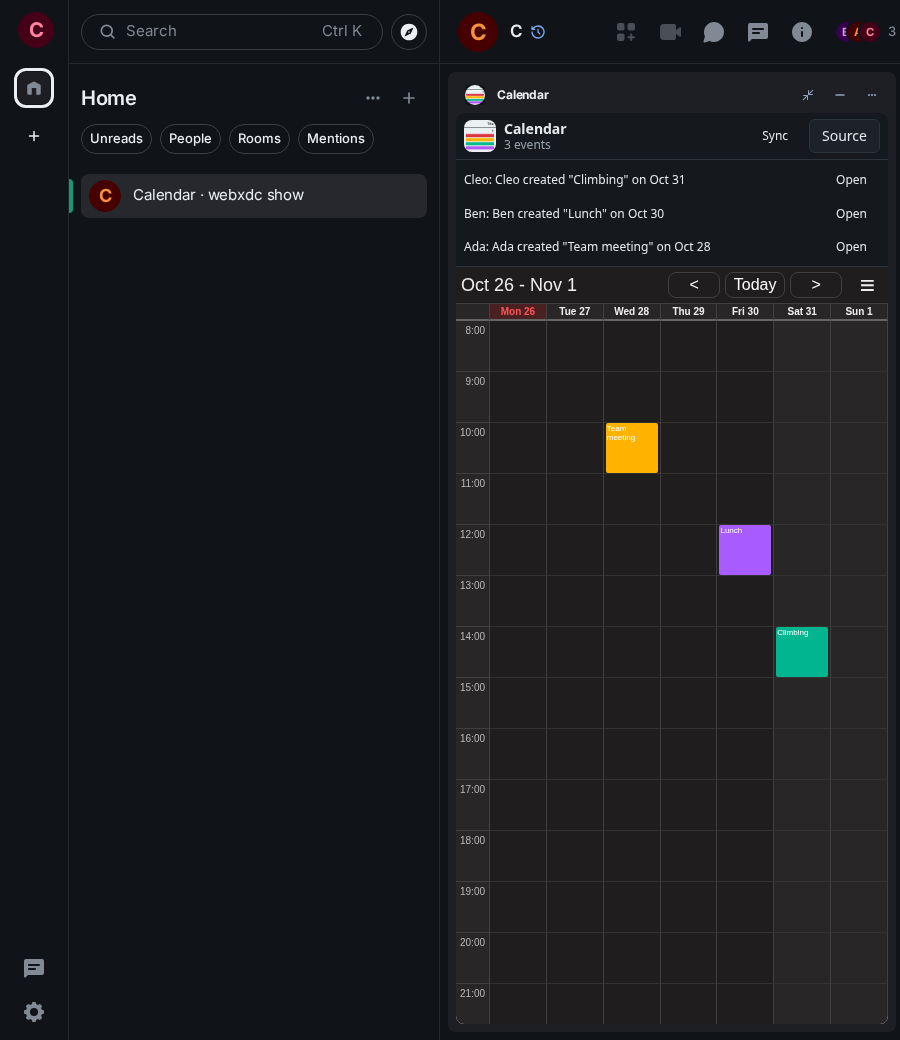The image size is (900, 1040).
Task: Click the Sat 31 day header
Action: tap(802, 311)
